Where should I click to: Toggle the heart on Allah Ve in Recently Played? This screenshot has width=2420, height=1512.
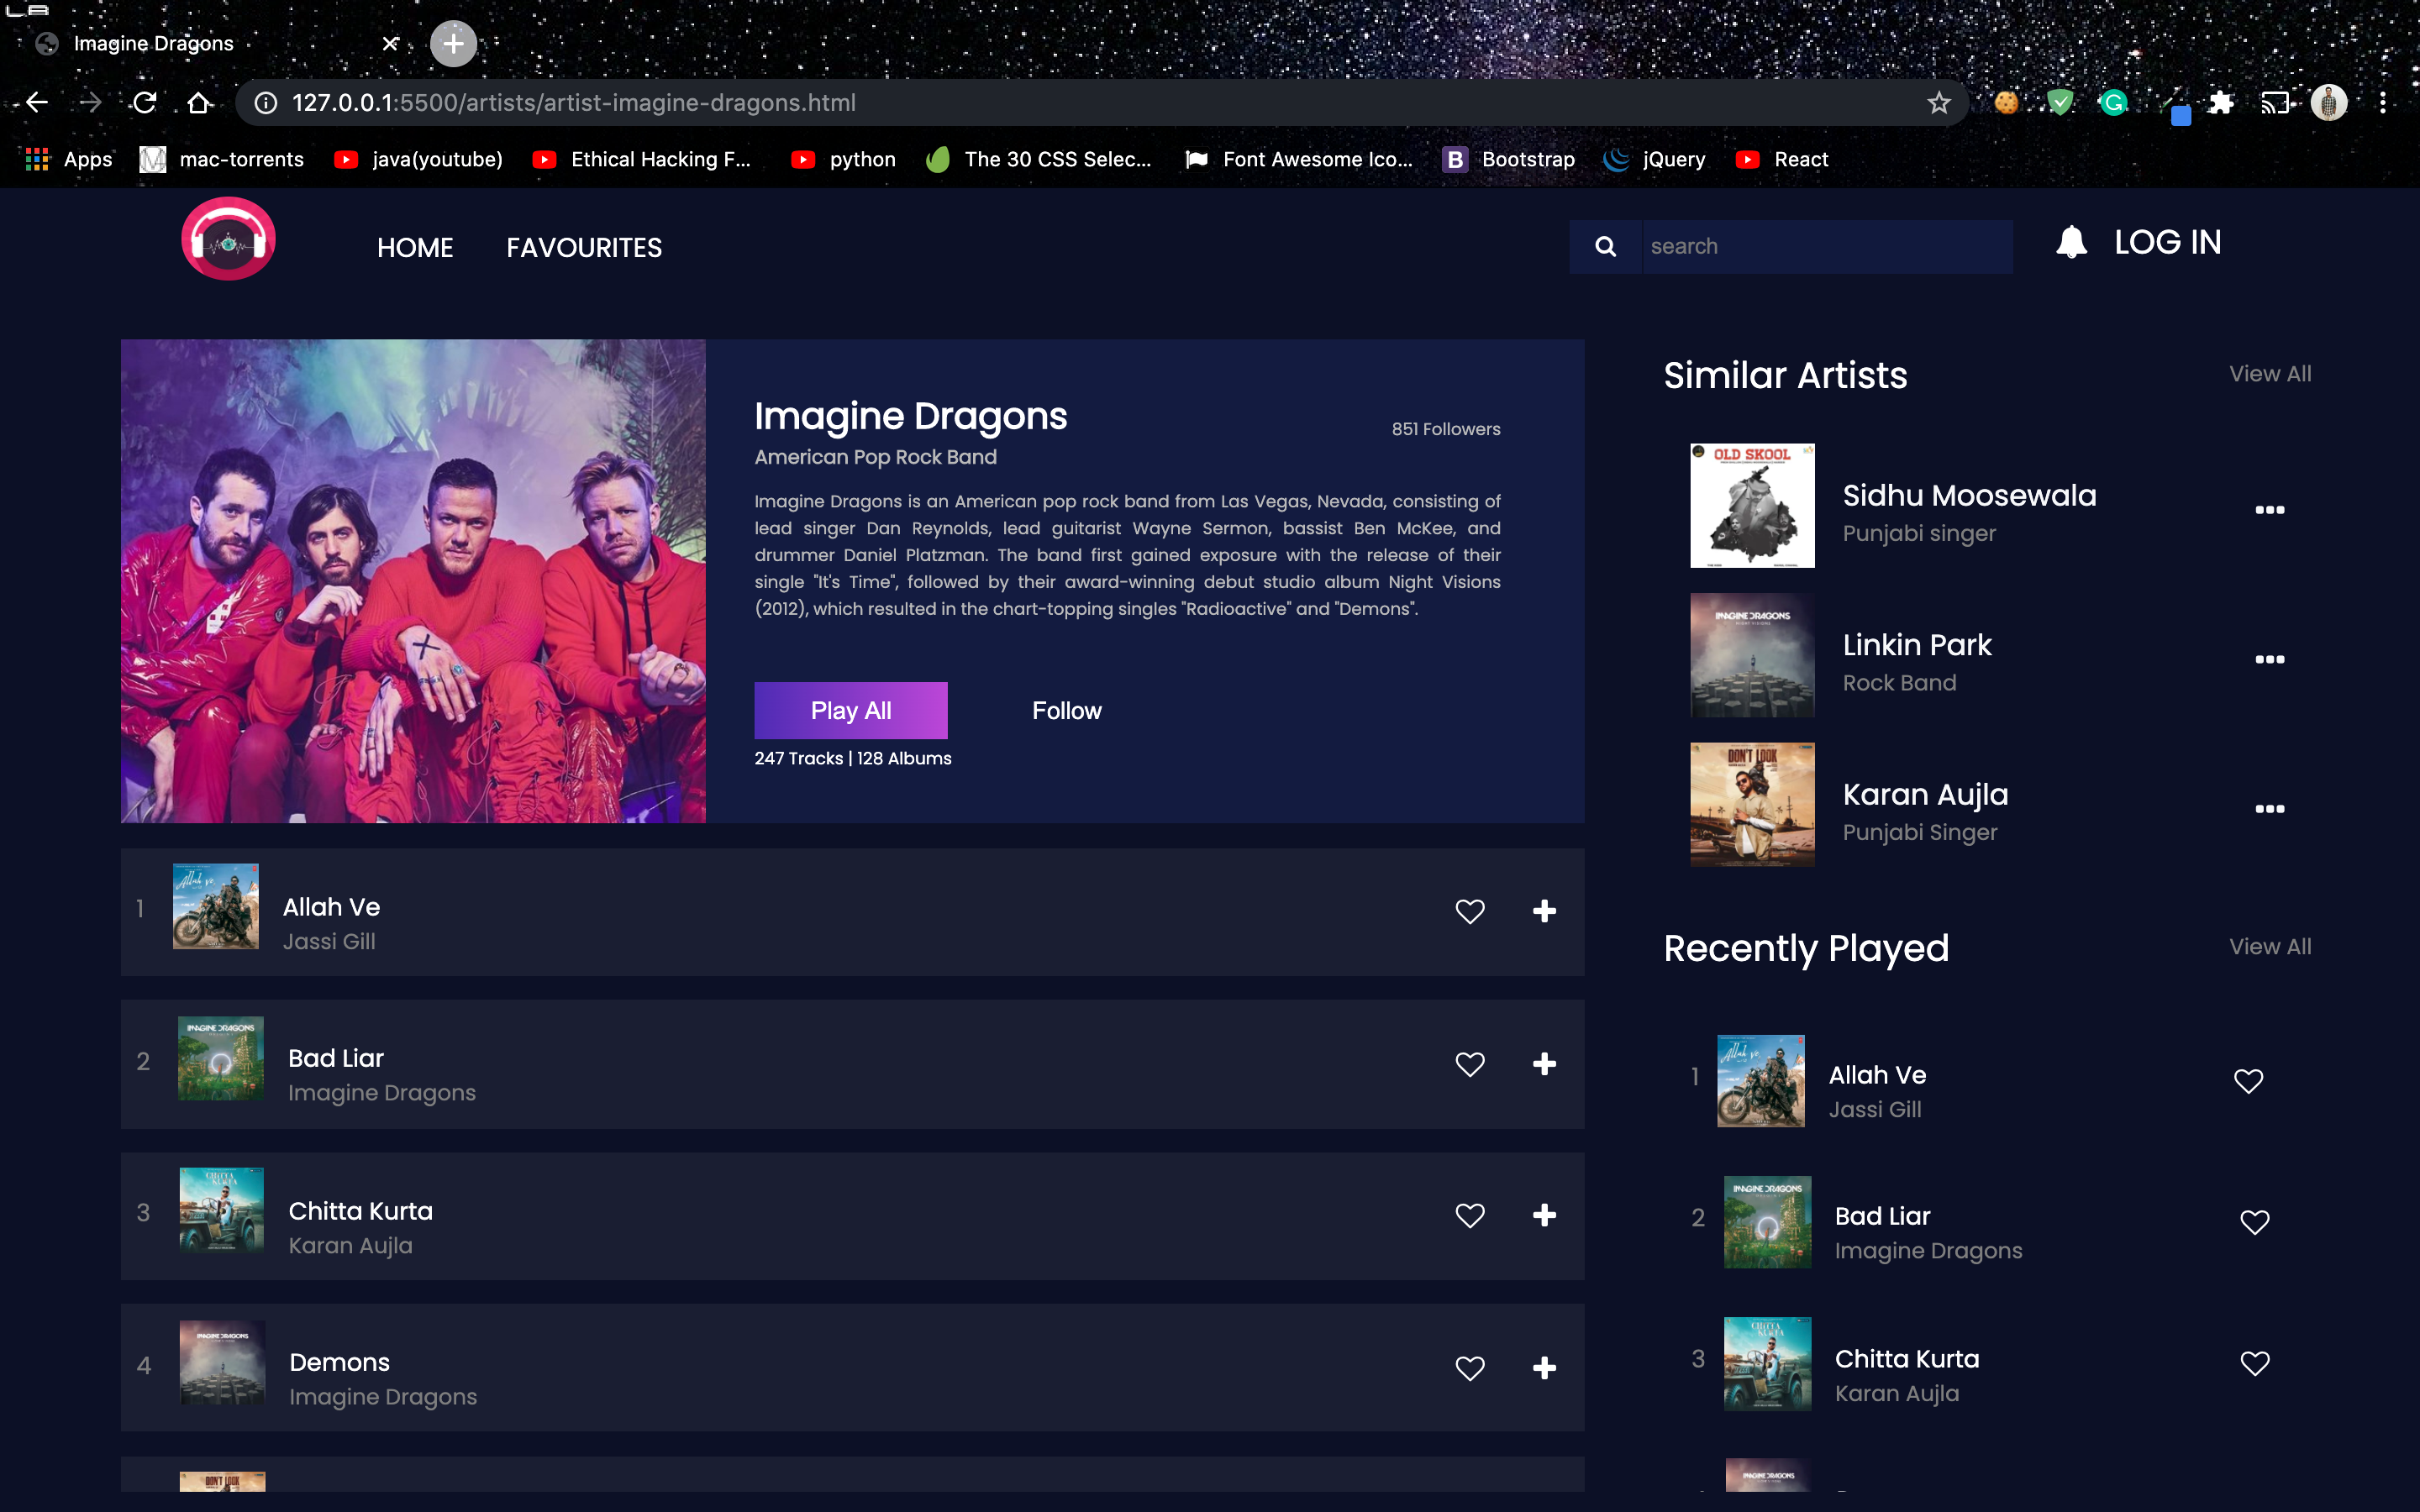pyautogui.click(x=2248, y=1080)
